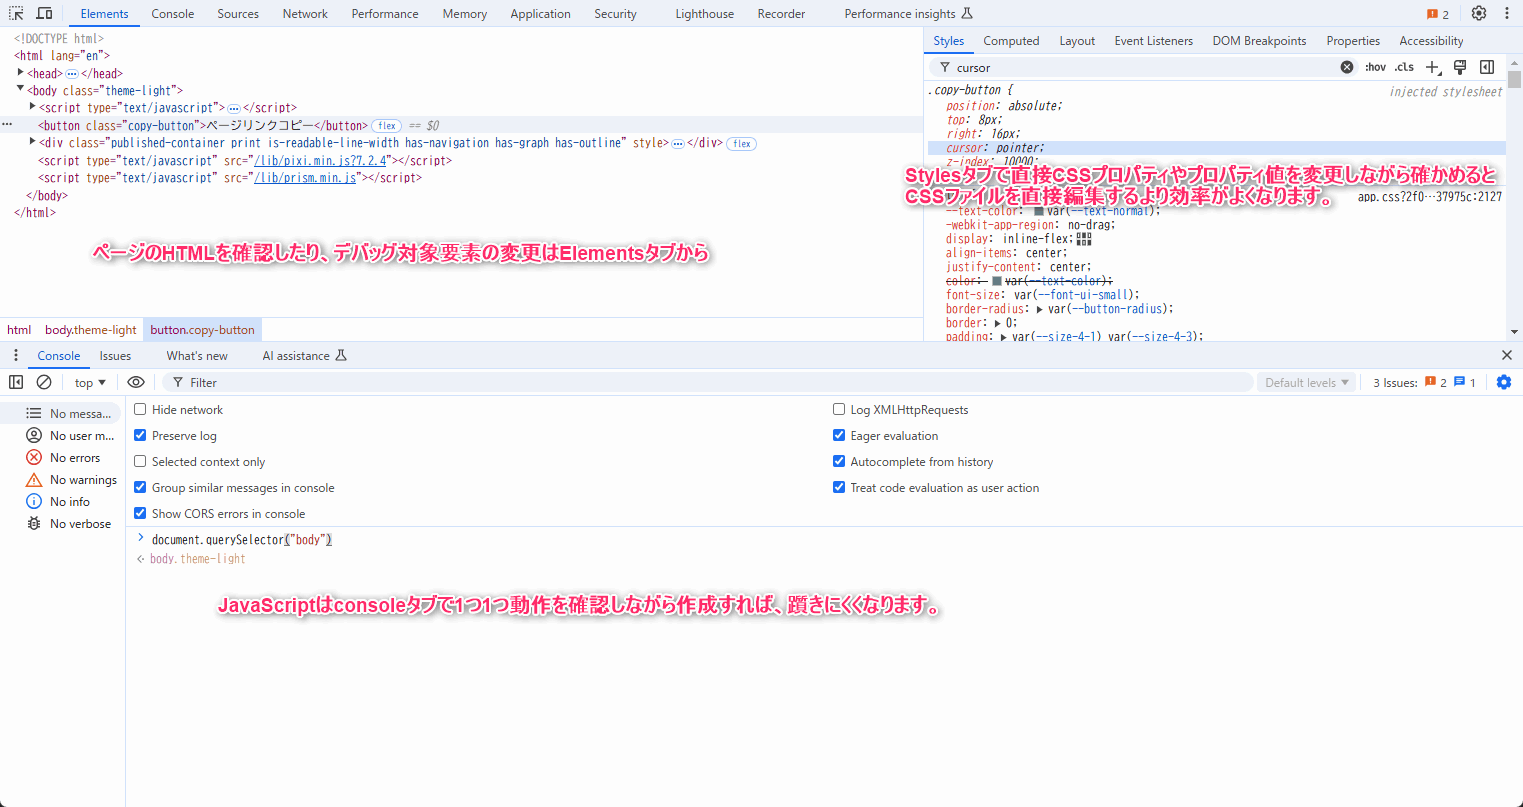The height and width of the screenshot is (807, 1523).
Task: Enable Log XMLHttpRequests checkbox
Action: 839,409
